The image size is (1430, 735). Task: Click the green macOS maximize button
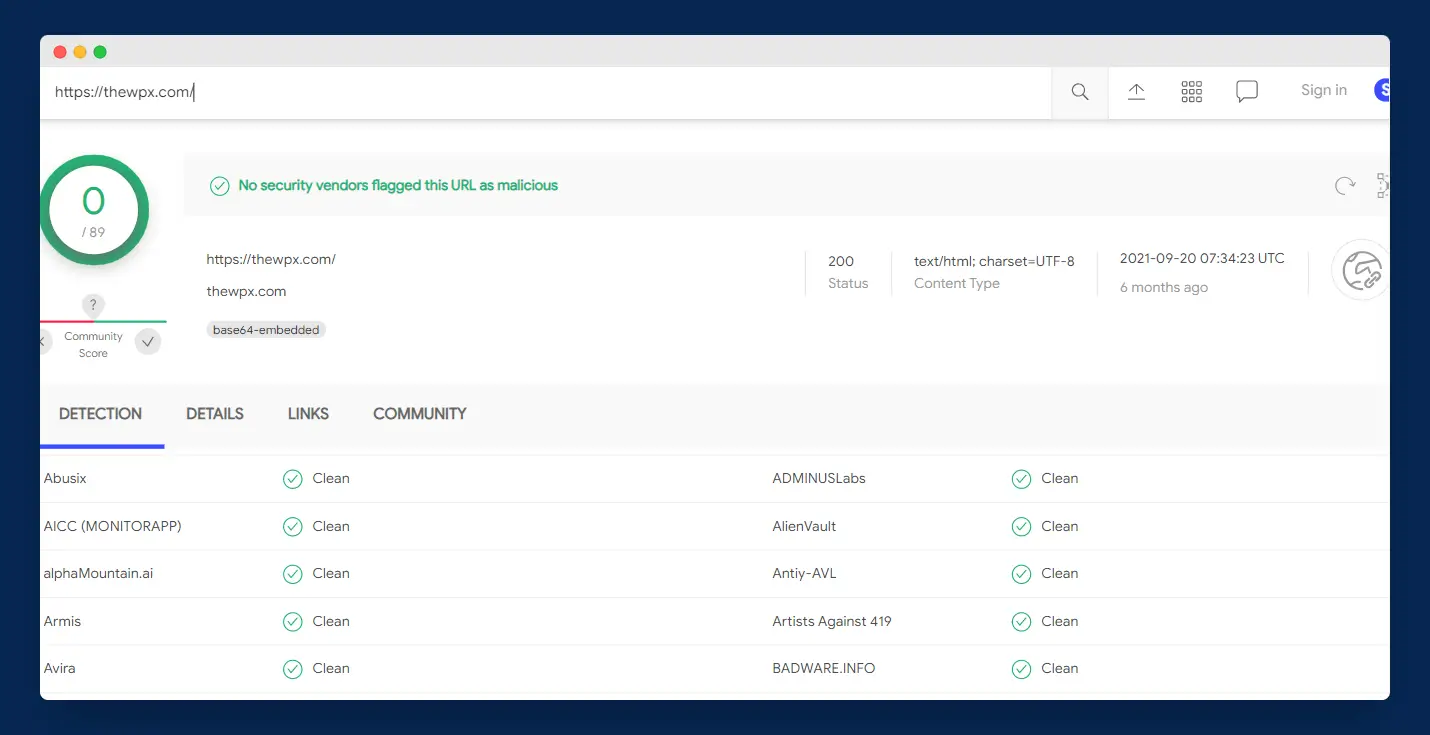100,52
